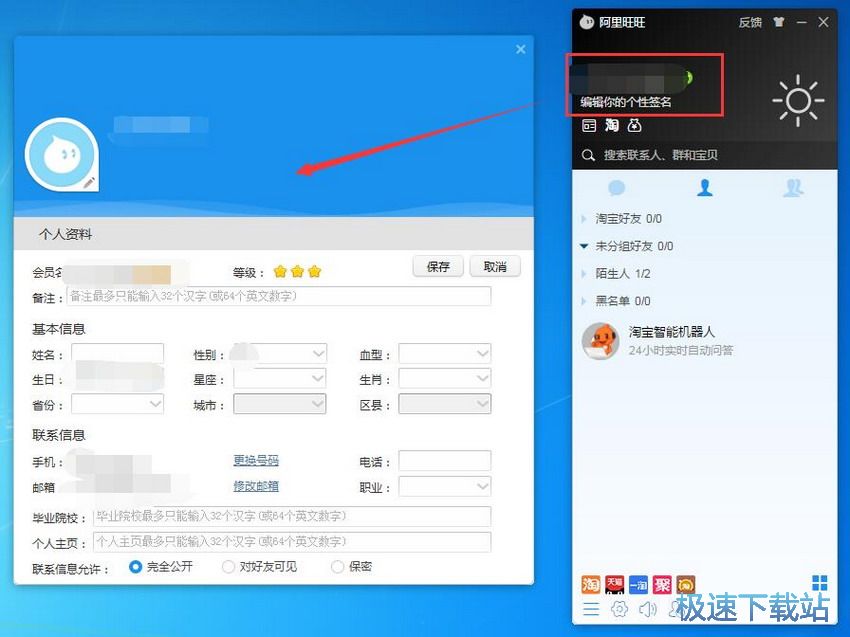Click the green online status indicator
The image size is (850, 637).
coord(688,78)
